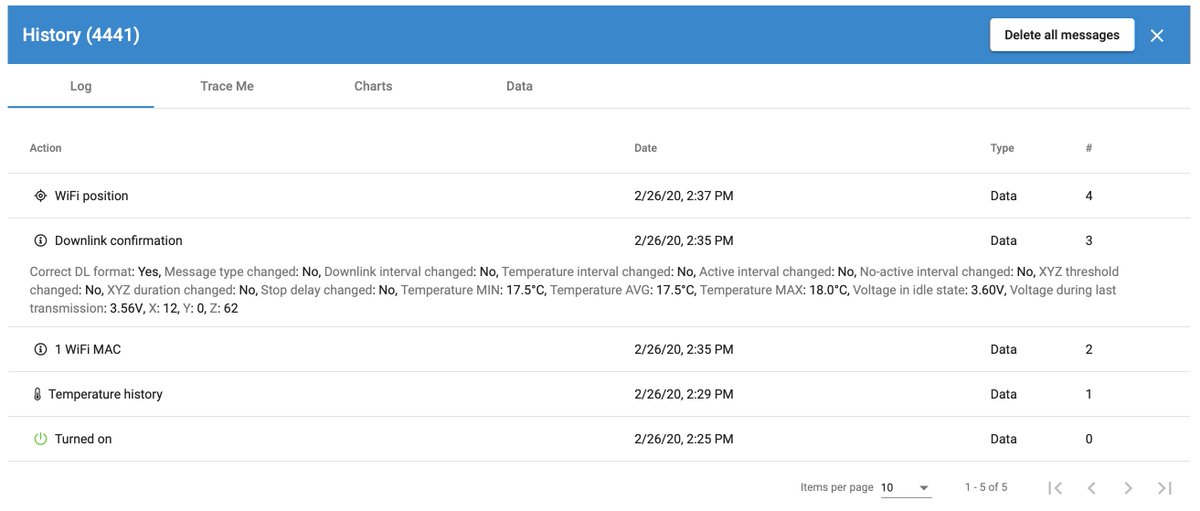Click the Action column header
This screenshot has height=511, width=1200.
pyautogui.click(x=46, y=148)
